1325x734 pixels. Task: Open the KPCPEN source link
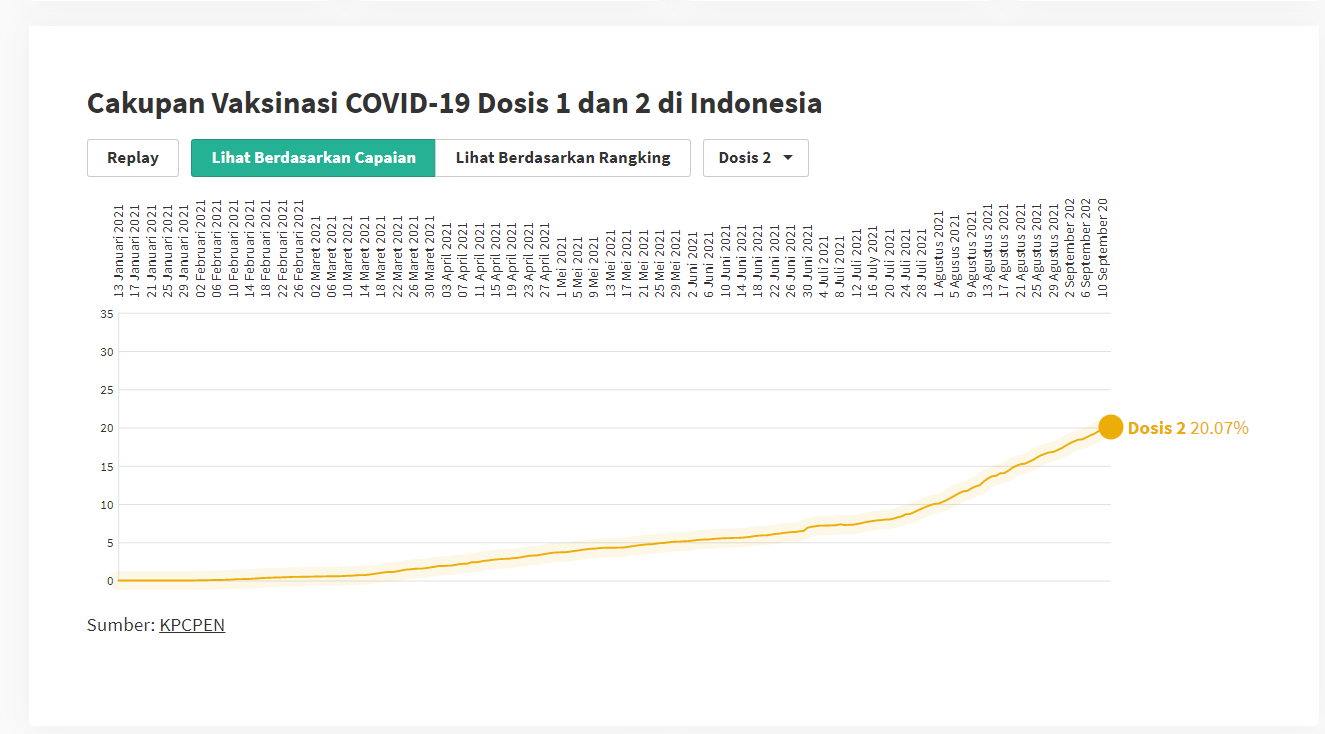(192, 625)
